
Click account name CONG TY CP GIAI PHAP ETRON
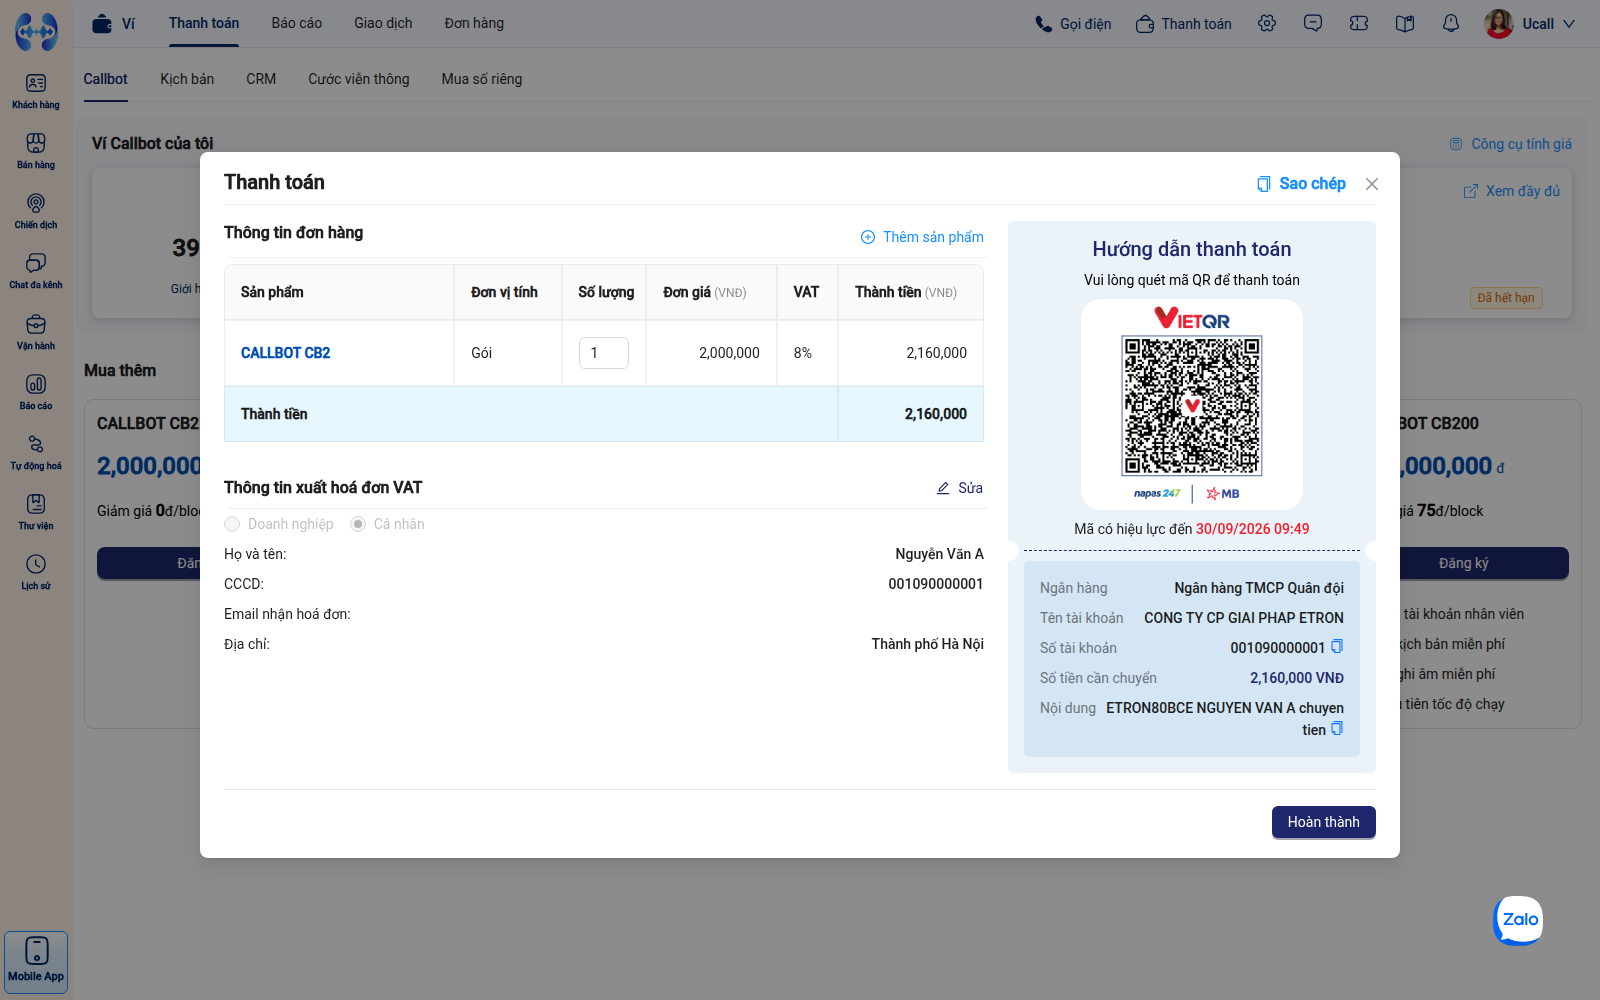pyautogui.click(x=1244, y=618)
